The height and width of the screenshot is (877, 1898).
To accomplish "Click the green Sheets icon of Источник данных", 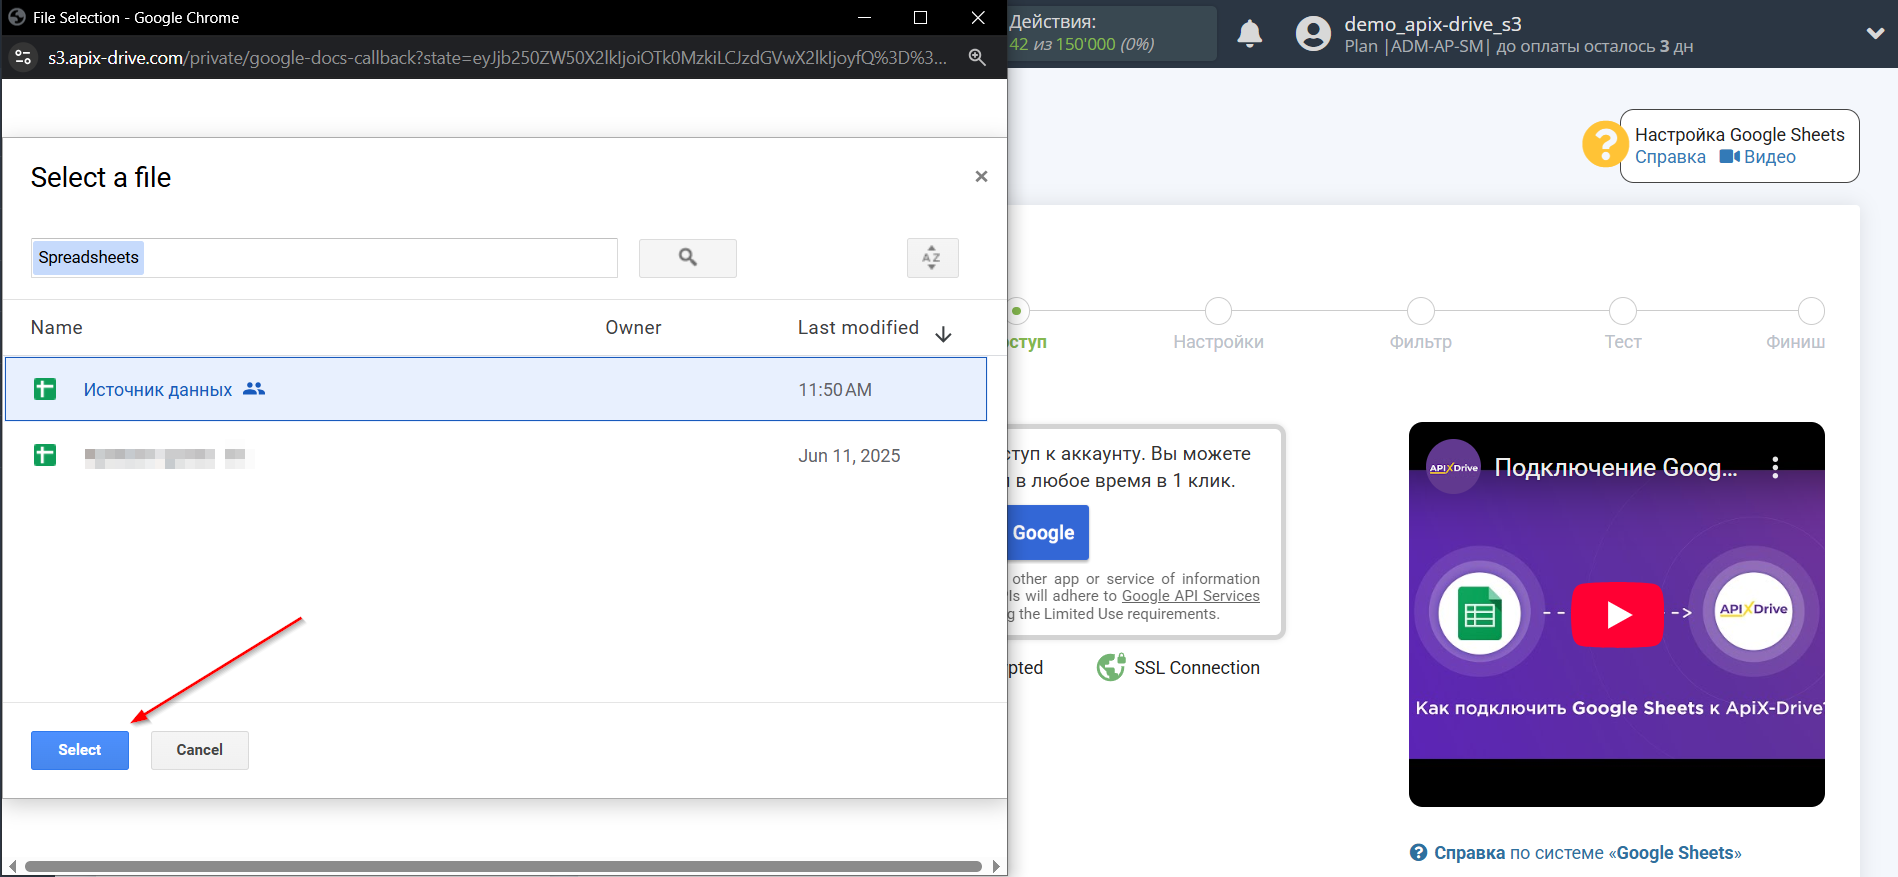I will pos(45,389).
